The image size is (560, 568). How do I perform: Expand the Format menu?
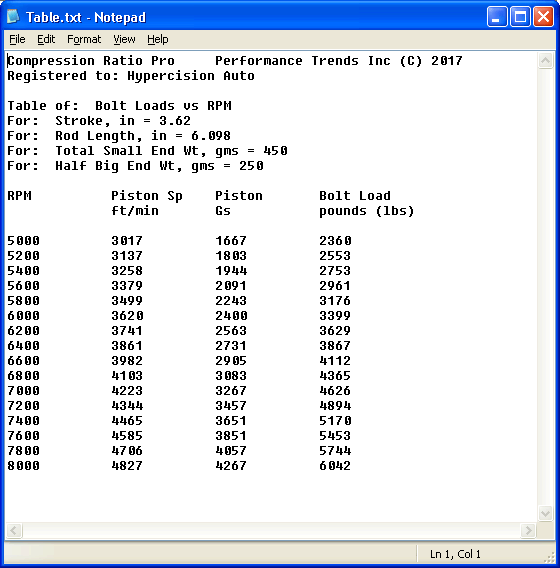coord(84,39)
